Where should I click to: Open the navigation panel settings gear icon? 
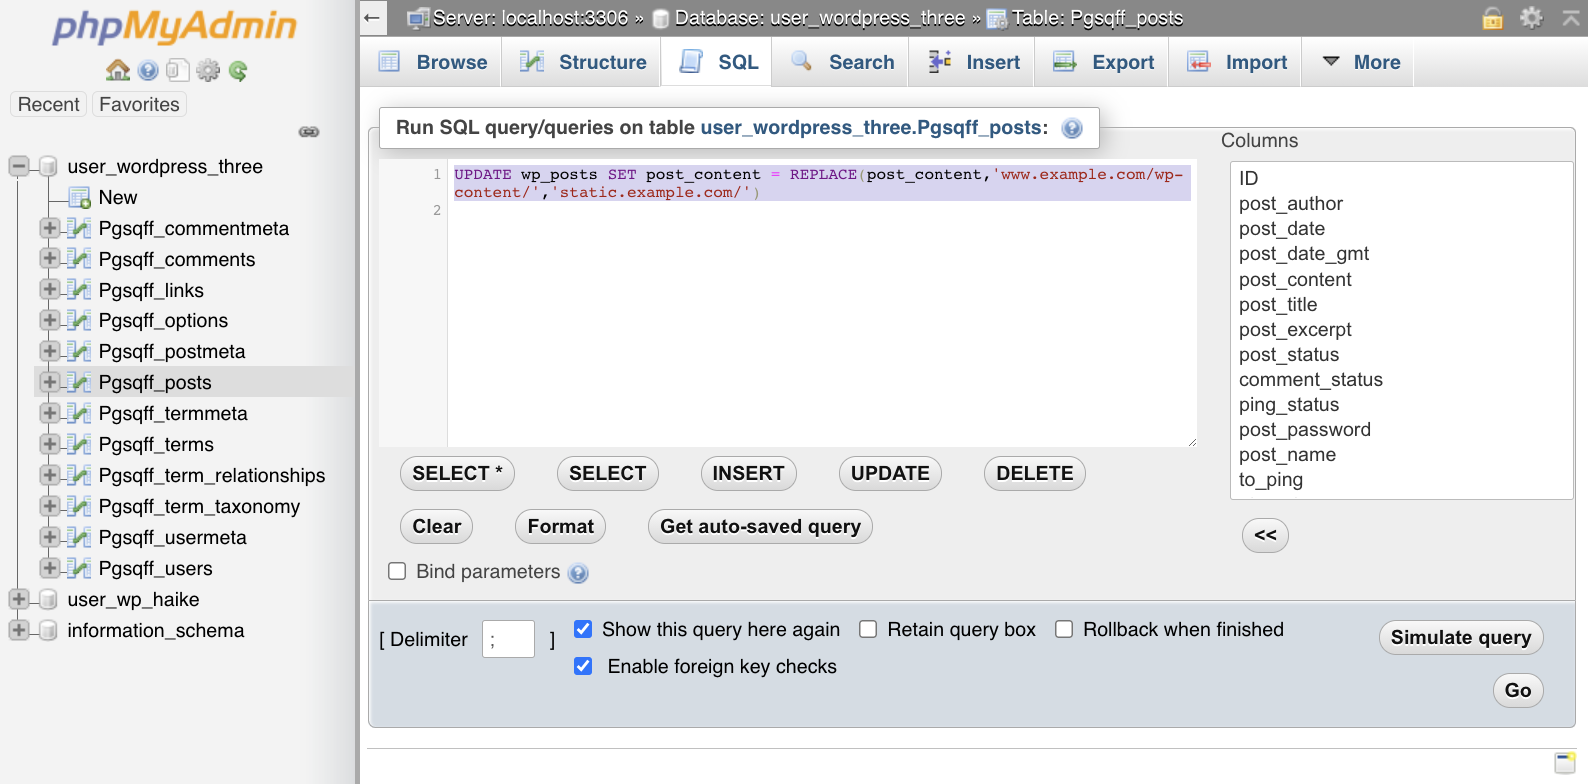[208, 70]
